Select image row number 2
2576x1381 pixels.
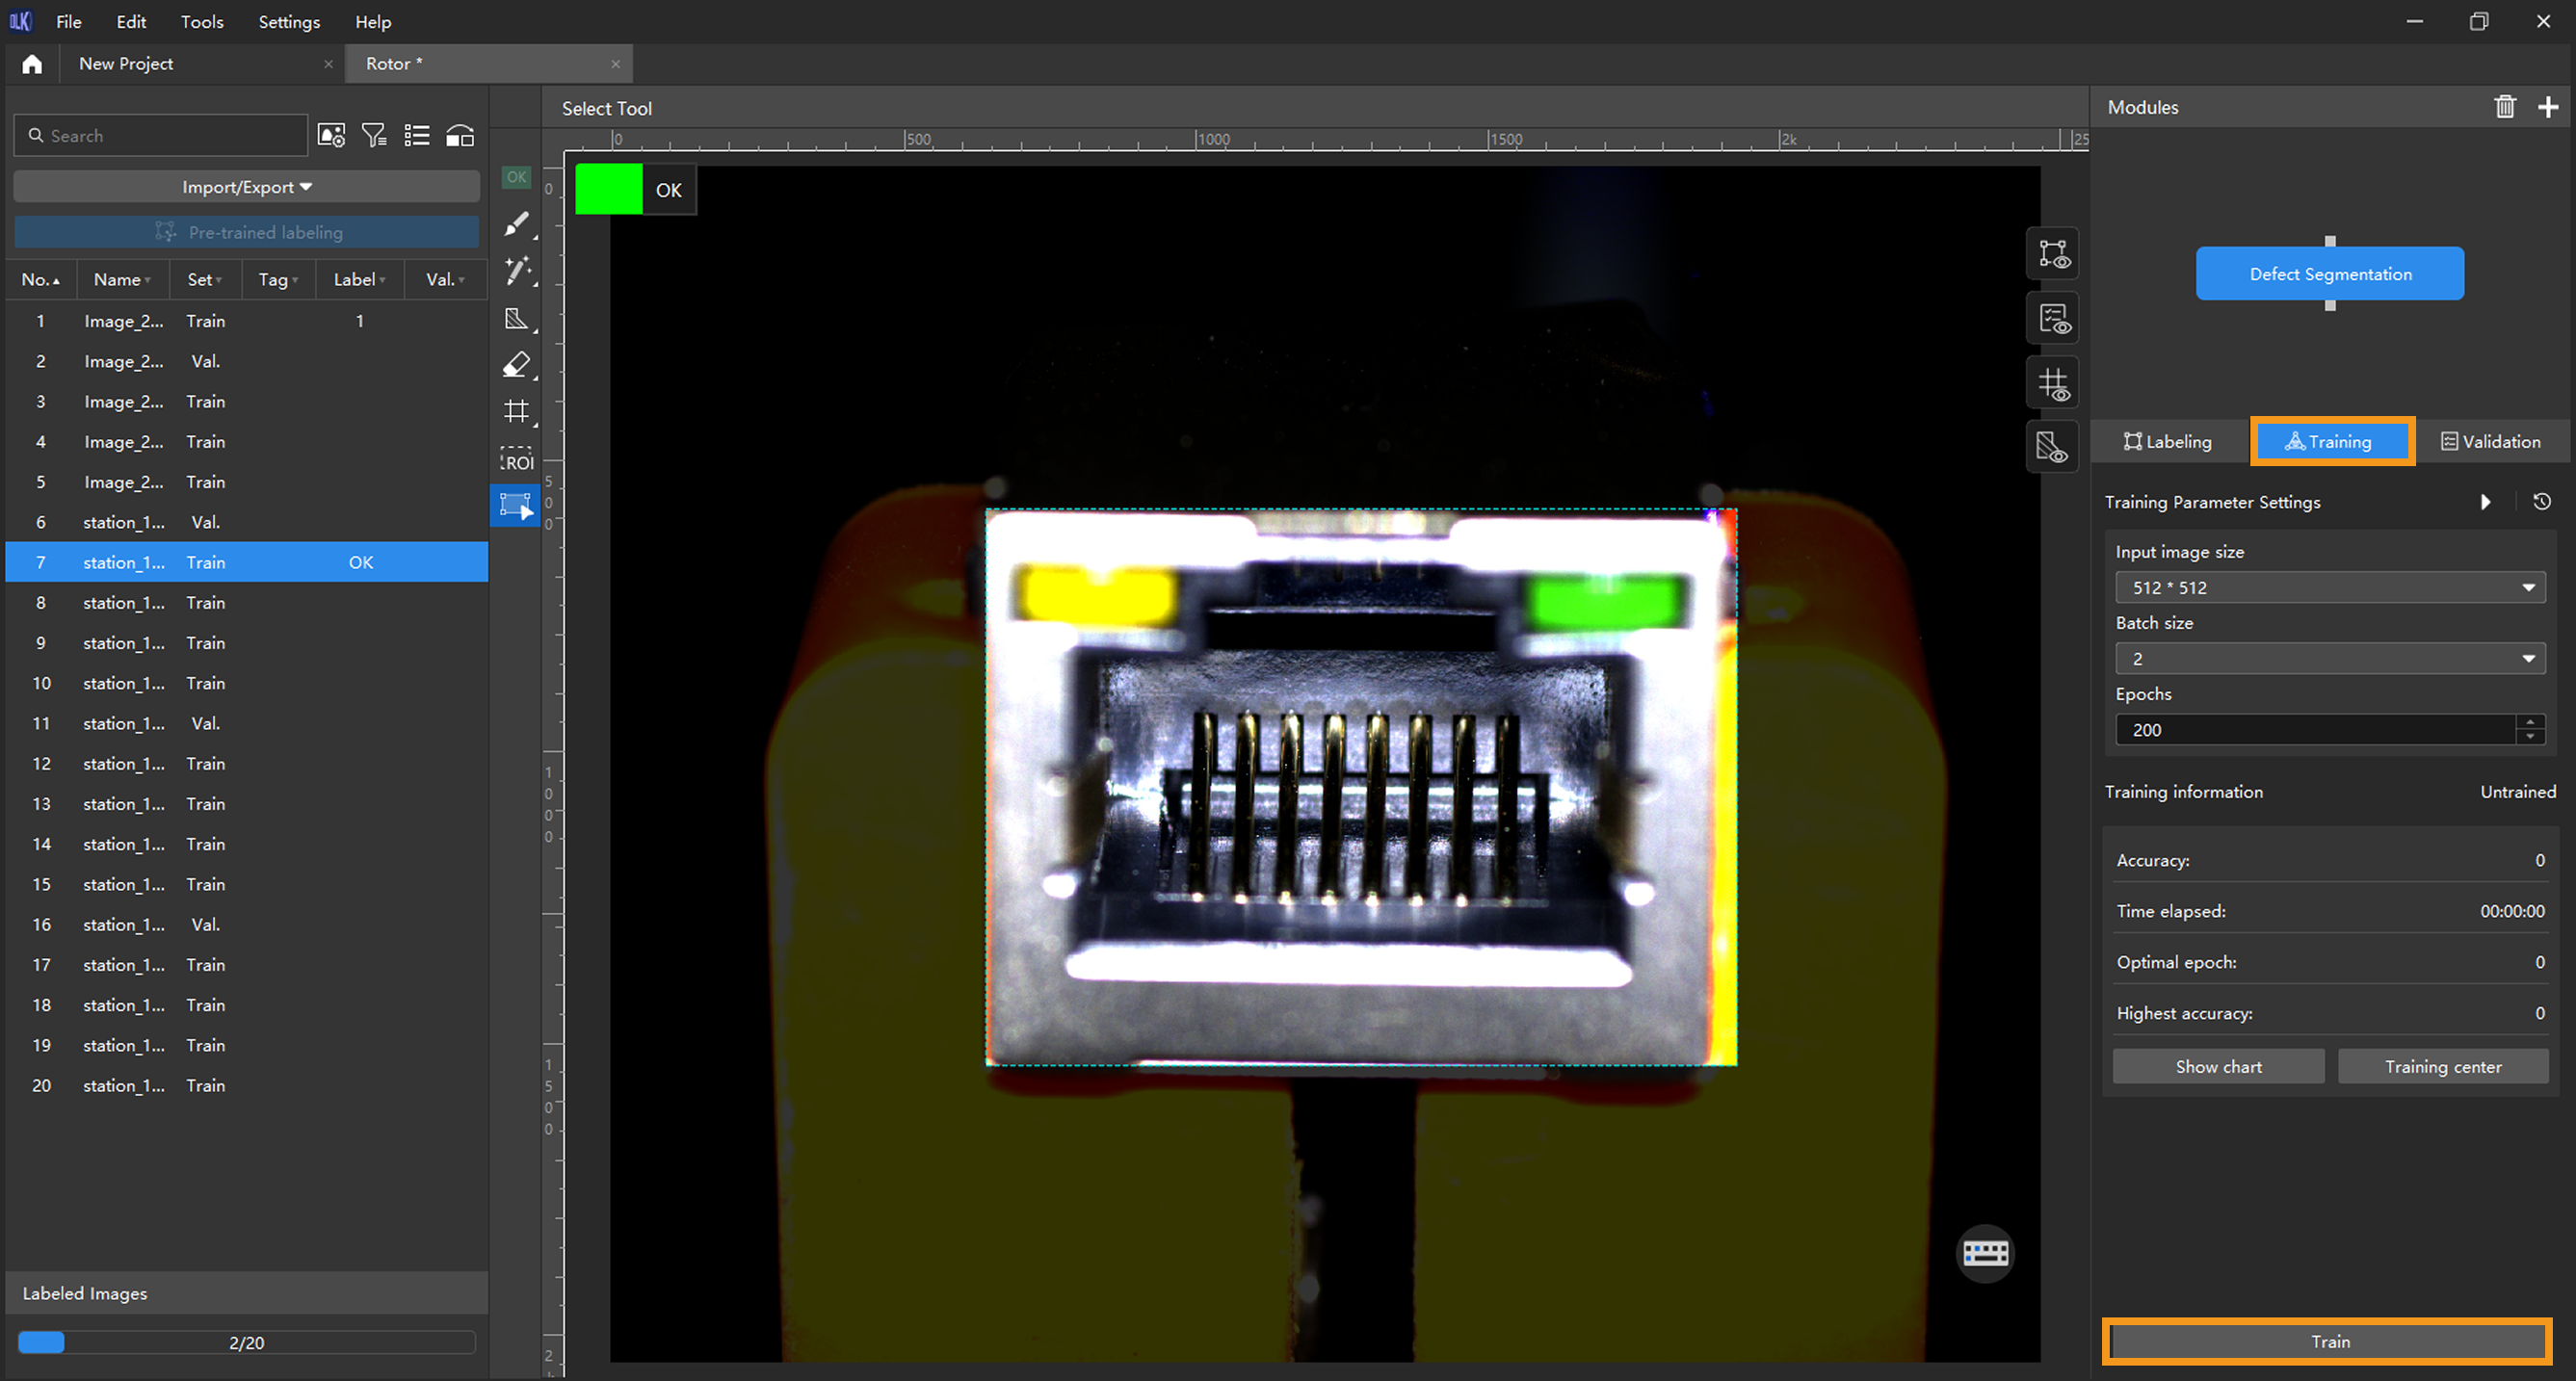point(246,362)
